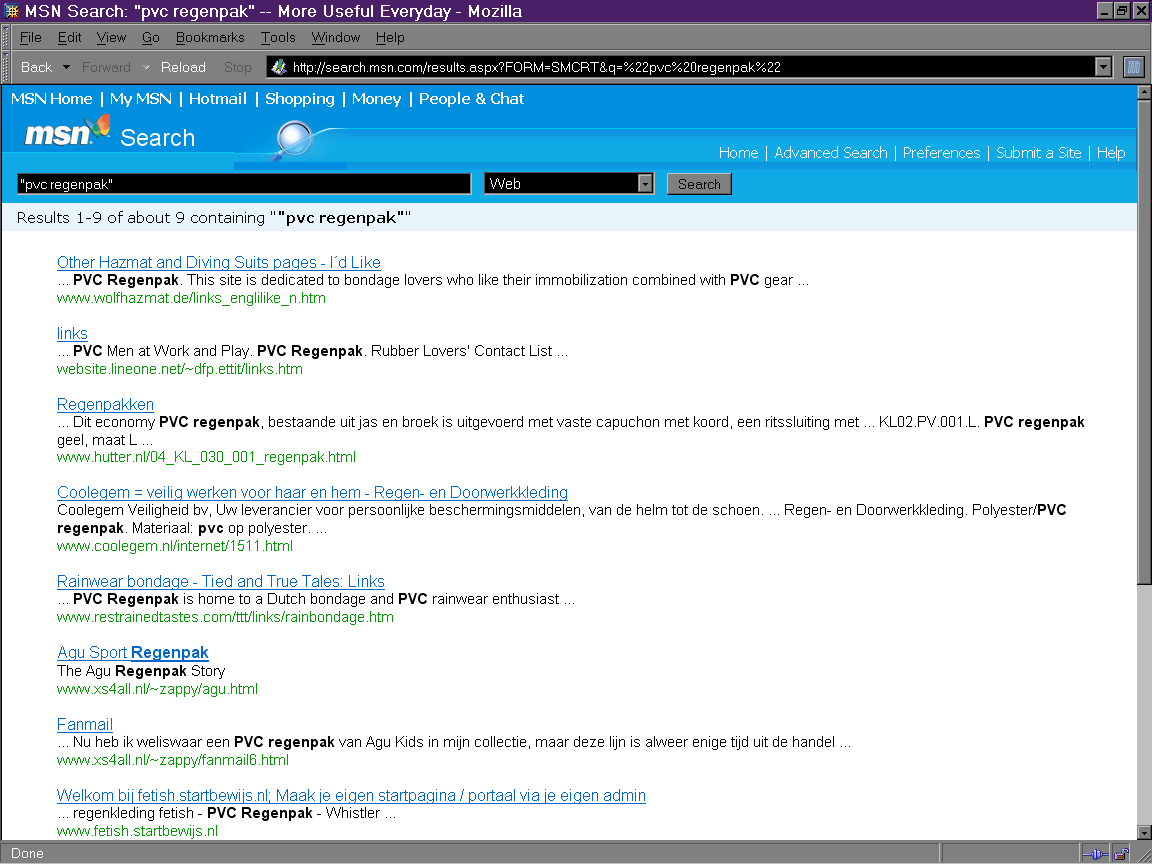Open the Go menu

pyautogui.click(x=151, y=37)
